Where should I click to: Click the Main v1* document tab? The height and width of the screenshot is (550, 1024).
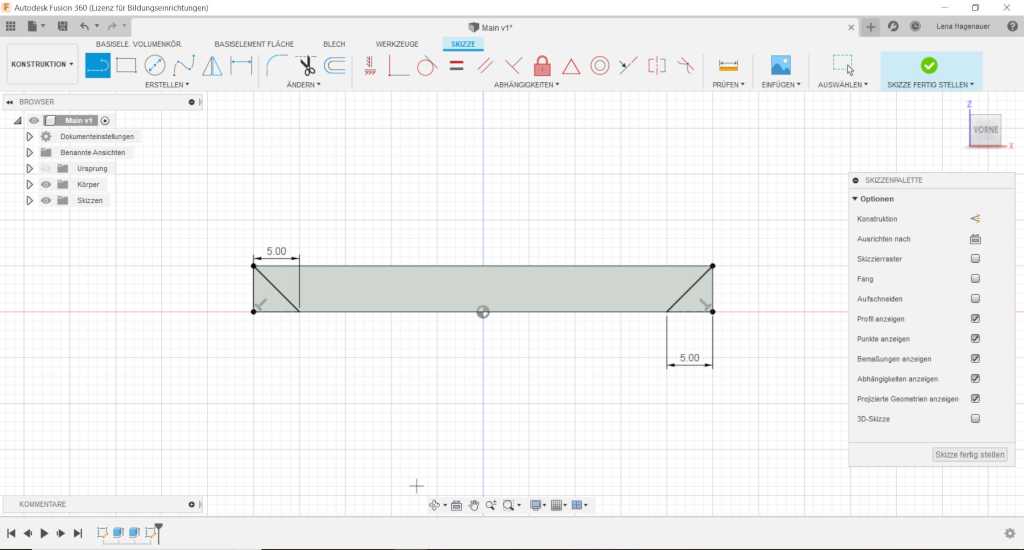(x=490, y=27)
